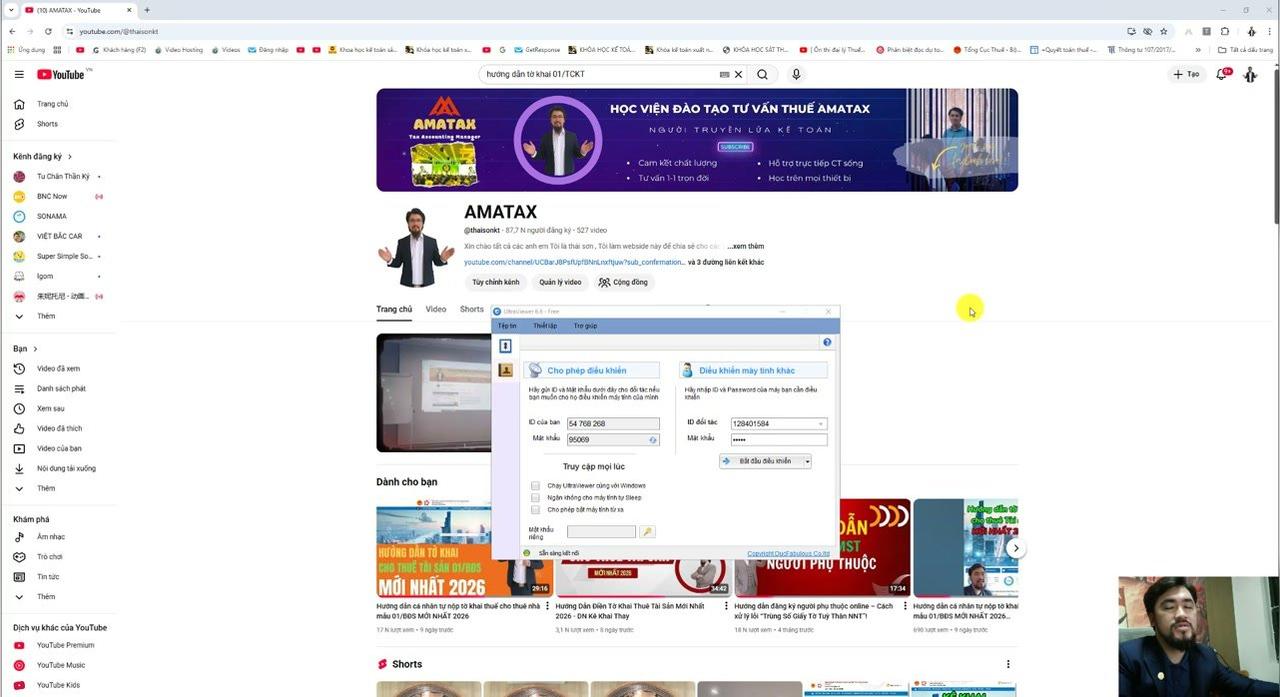The width and height of the screenshot is (1280, 697).
Task: Switch to channel Shorts tab
Action: 472,309
